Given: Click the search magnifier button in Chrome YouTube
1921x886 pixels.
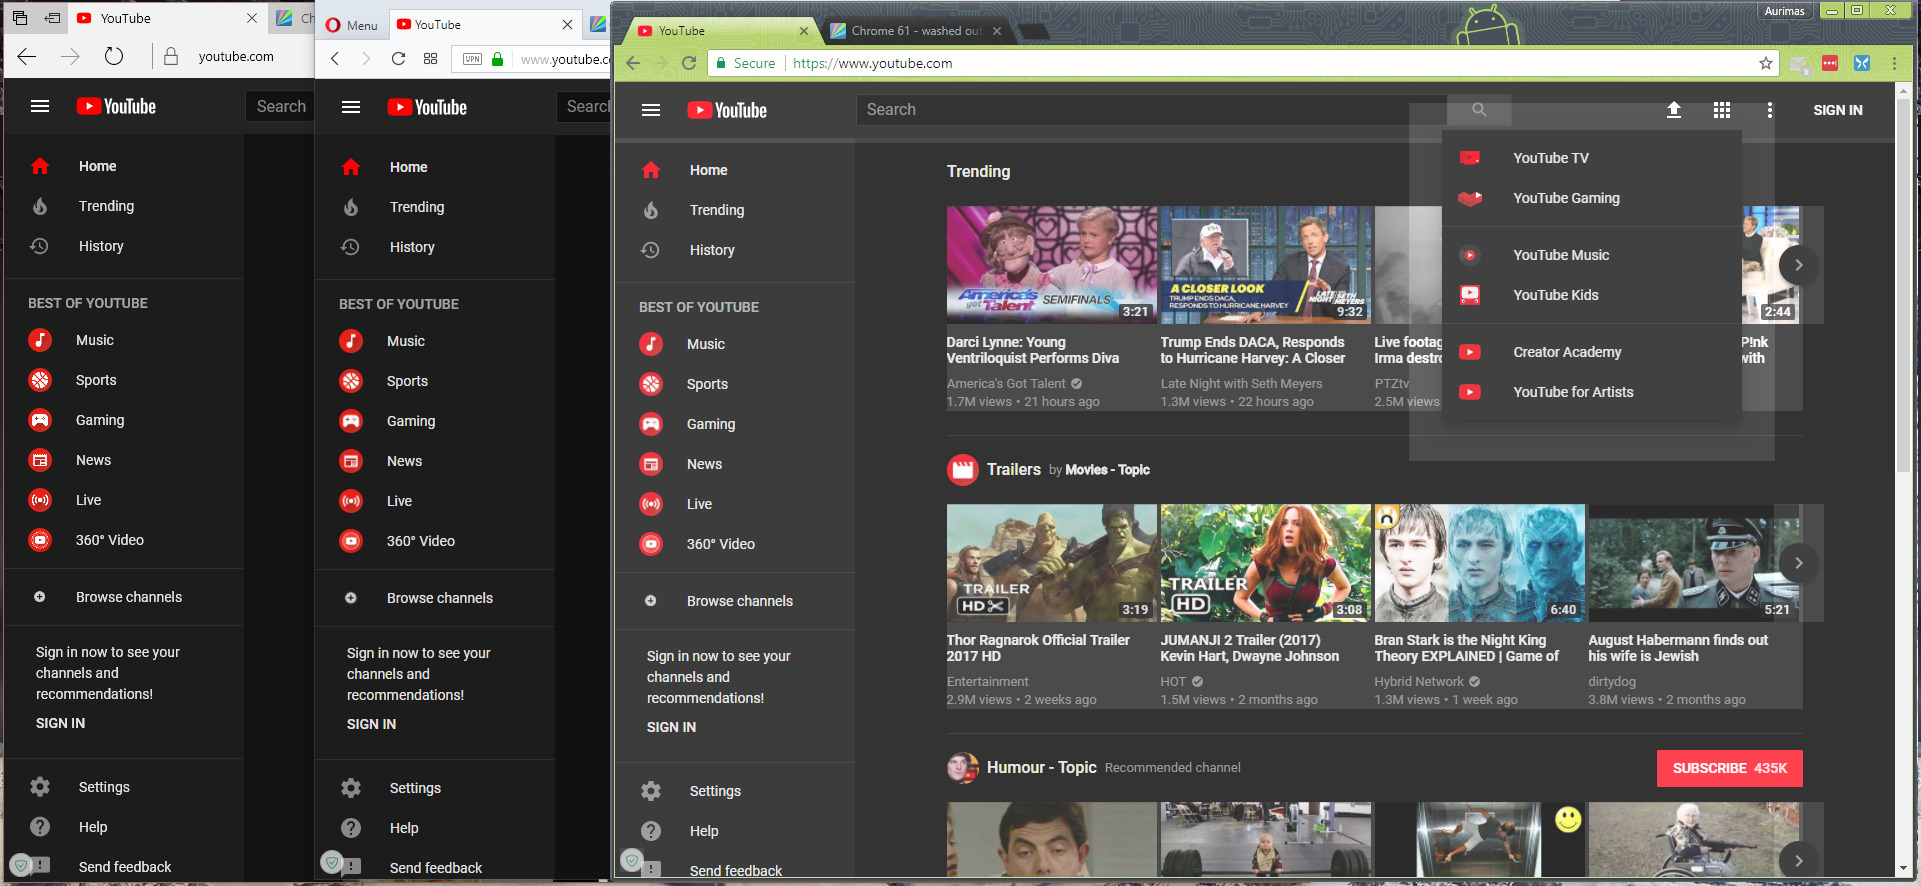Looking at the screenshot, I should point(1479,110).
